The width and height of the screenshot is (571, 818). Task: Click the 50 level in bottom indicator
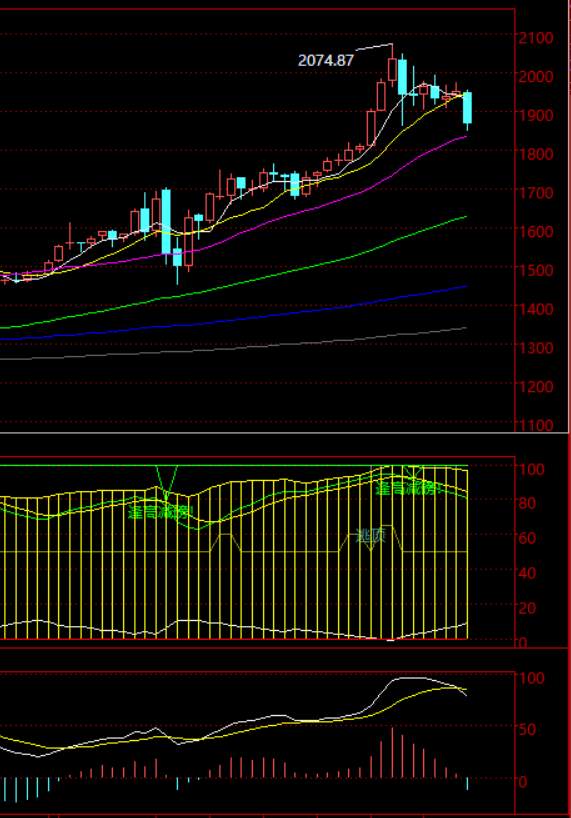pos(527,729)
